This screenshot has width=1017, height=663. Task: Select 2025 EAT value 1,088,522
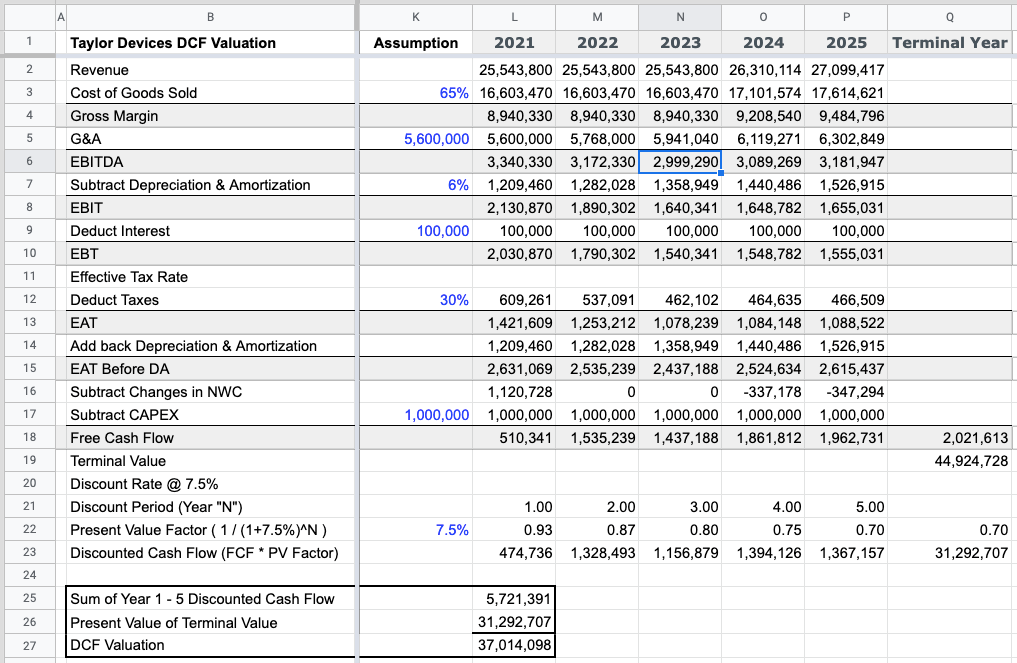[x=846, y=322]
